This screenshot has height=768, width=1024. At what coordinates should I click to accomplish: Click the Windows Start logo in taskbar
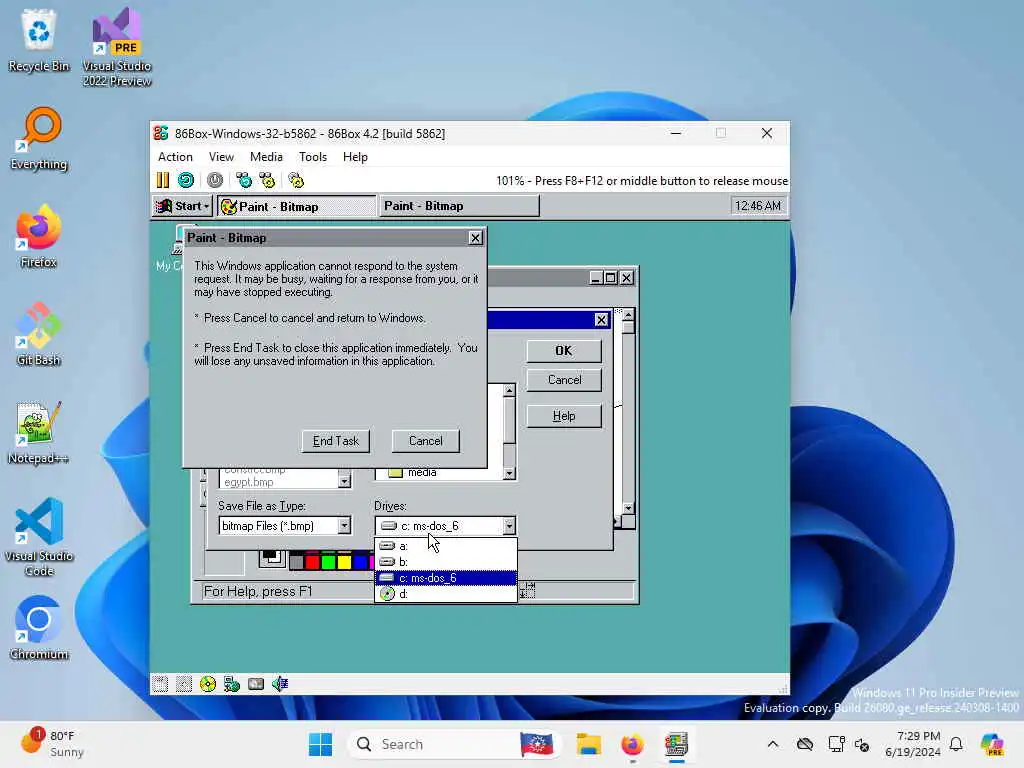(320, 744)
